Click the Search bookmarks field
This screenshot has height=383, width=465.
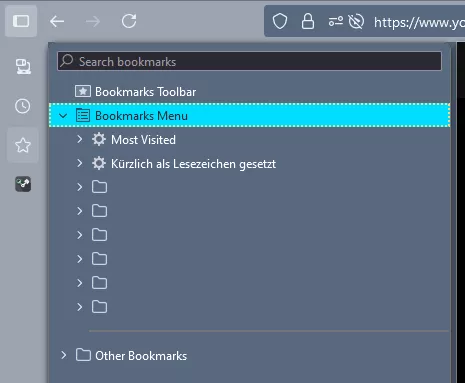tap(249, 61)
